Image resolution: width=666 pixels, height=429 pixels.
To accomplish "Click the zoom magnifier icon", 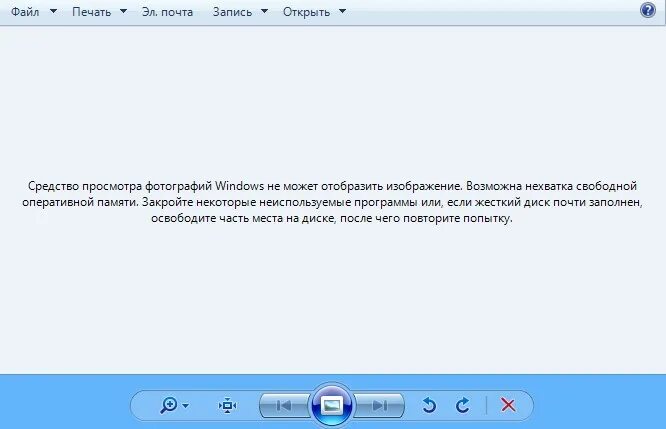I will (x=169, y=405).
